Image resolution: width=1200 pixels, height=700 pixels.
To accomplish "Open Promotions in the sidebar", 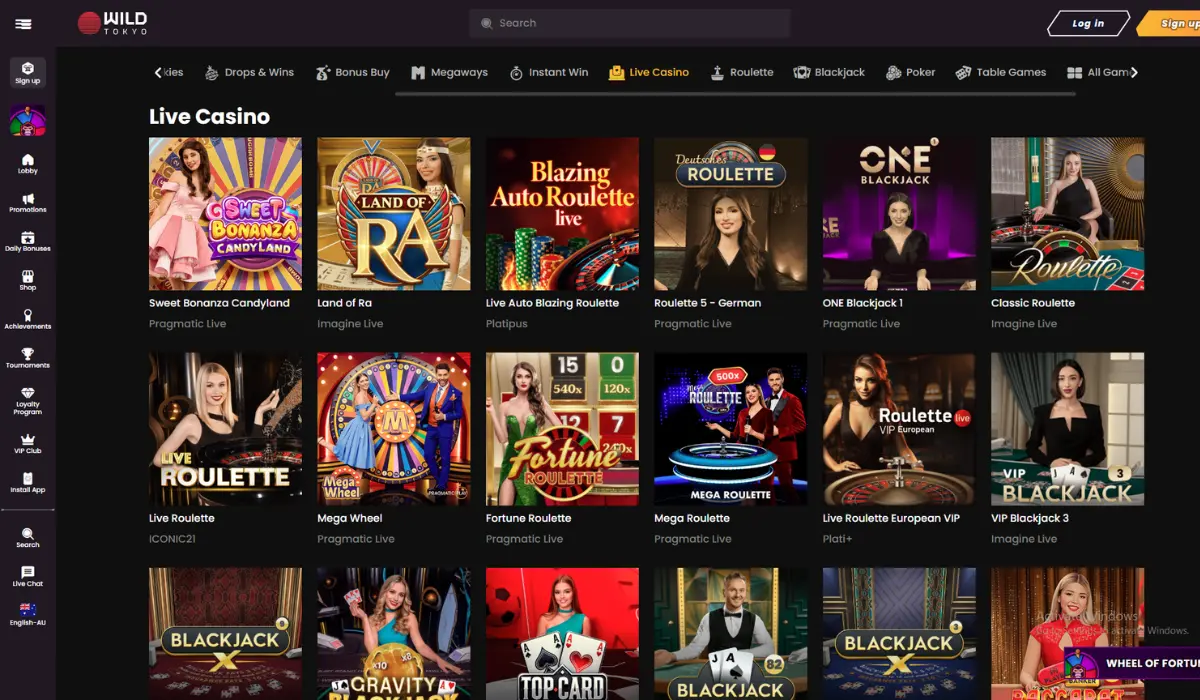I will 28,203.
